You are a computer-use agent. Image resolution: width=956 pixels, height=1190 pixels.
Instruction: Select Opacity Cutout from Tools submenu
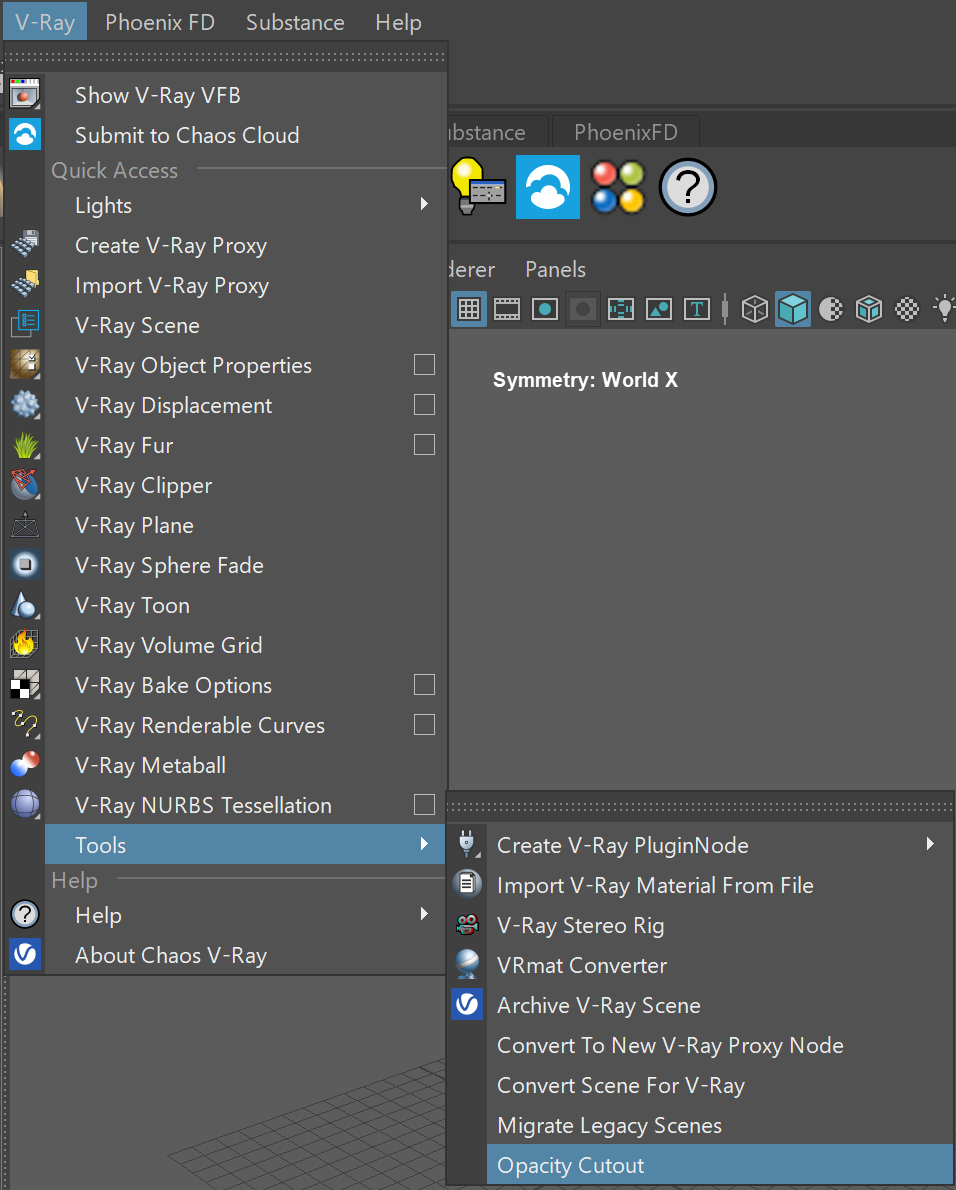[719, 1165]
